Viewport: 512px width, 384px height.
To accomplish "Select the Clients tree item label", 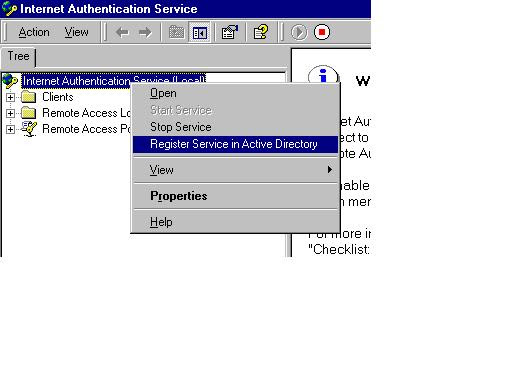I will tap(58, 97).
